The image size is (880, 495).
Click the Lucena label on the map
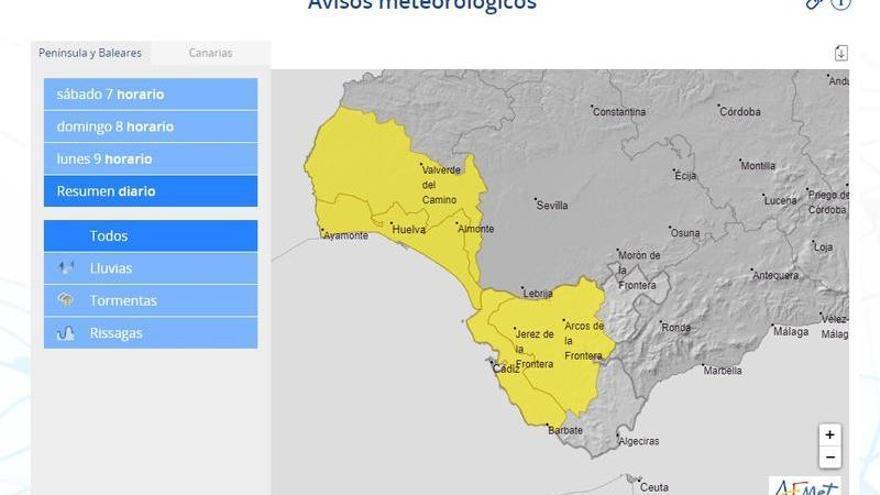(x=780, y=200)
